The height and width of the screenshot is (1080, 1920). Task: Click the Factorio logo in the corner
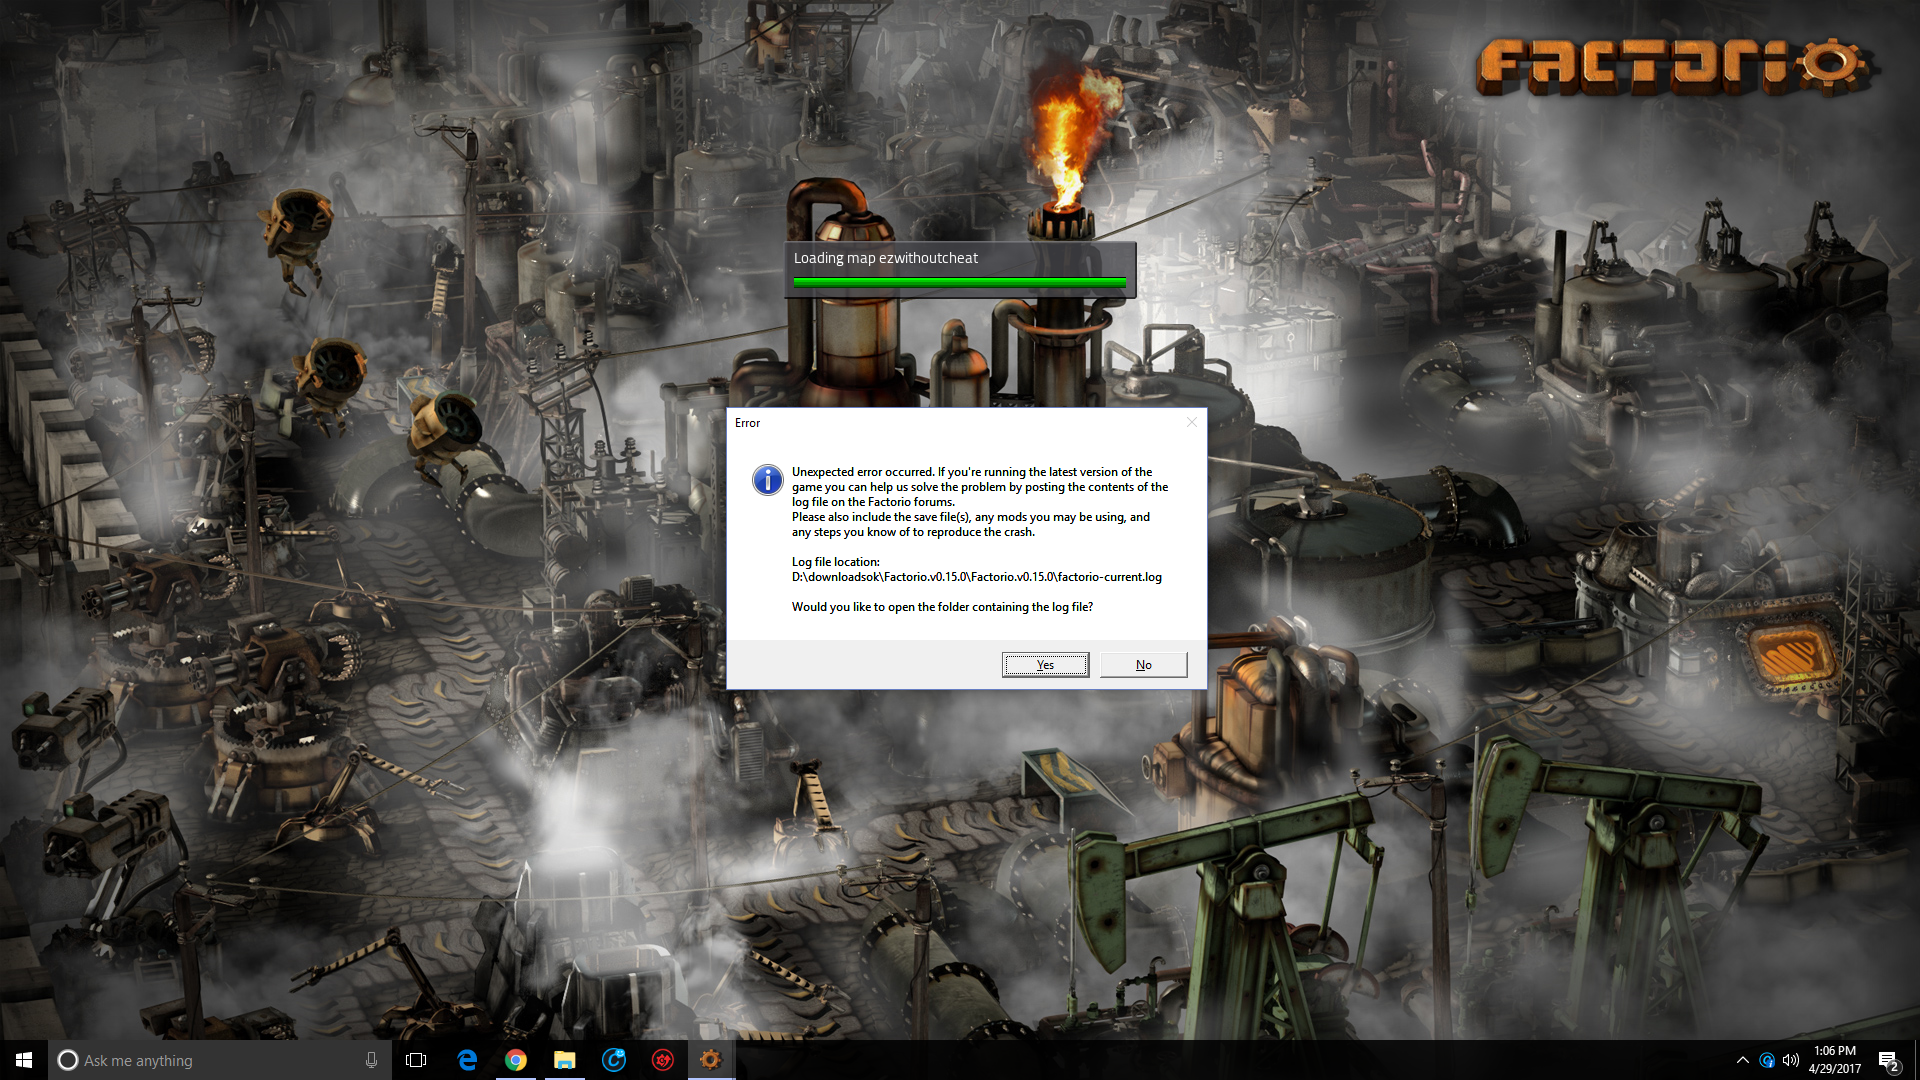(x=1676, y=67)
